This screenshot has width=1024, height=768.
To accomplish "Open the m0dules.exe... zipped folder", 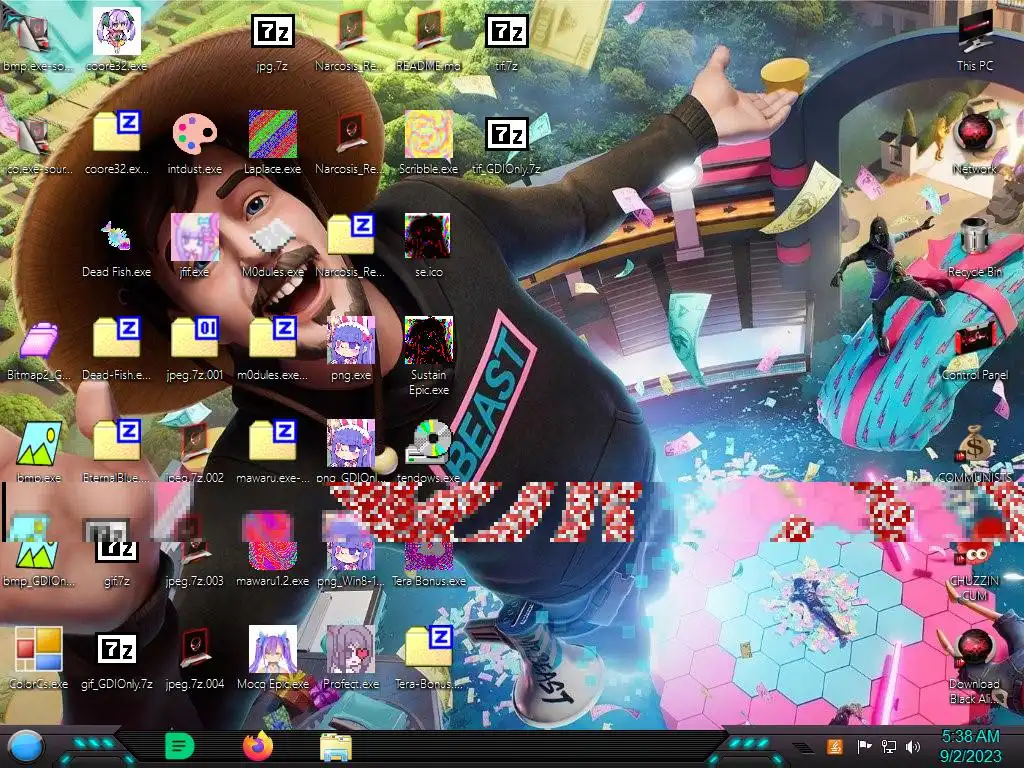I will click(272, 338).
